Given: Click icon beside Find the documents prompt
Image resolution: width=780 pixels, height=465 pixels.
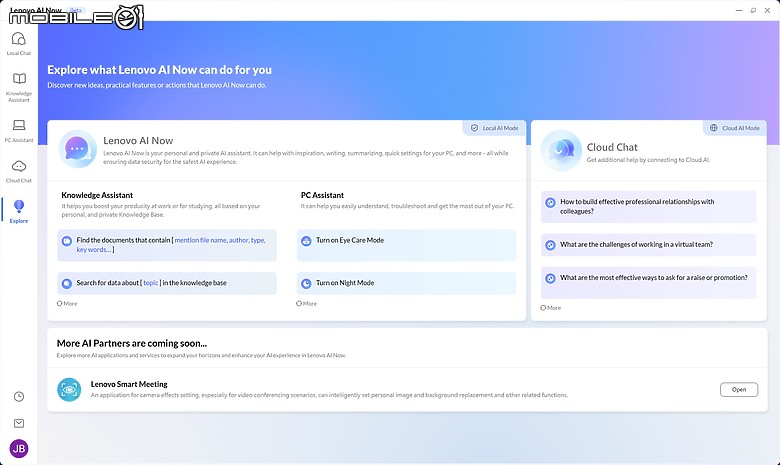Looking at the screenshot, I should pos(67,241).
